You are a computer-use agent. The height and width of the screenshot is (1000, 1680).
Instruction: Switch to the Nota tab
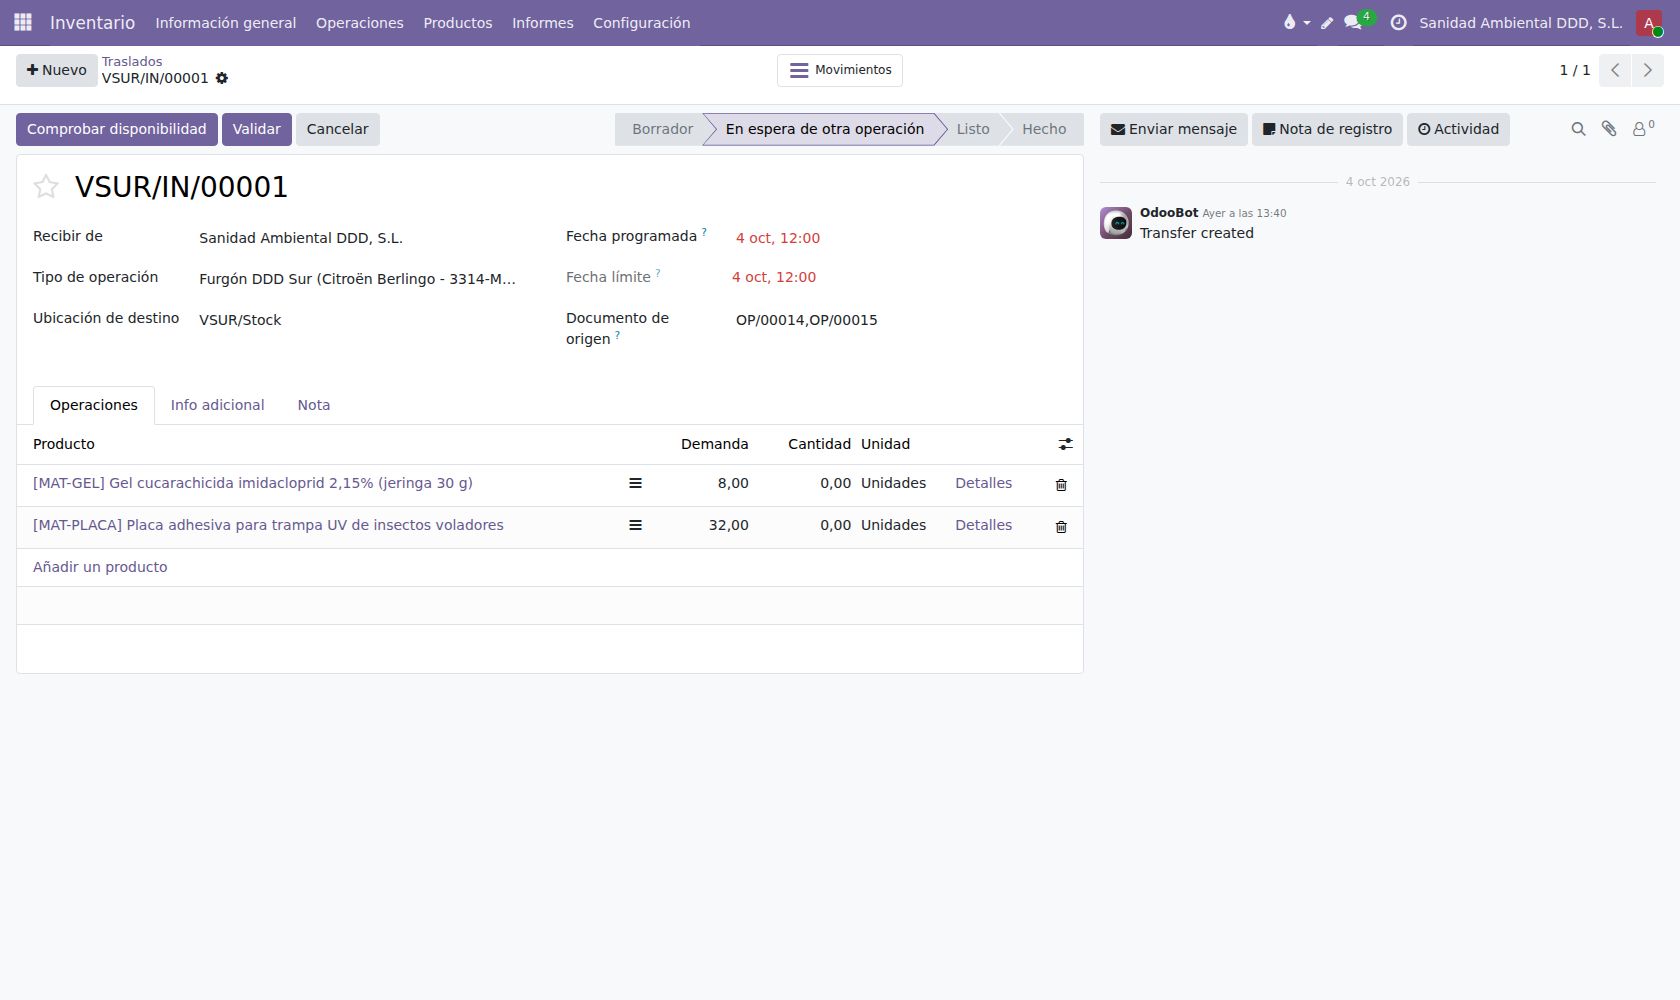314,405
